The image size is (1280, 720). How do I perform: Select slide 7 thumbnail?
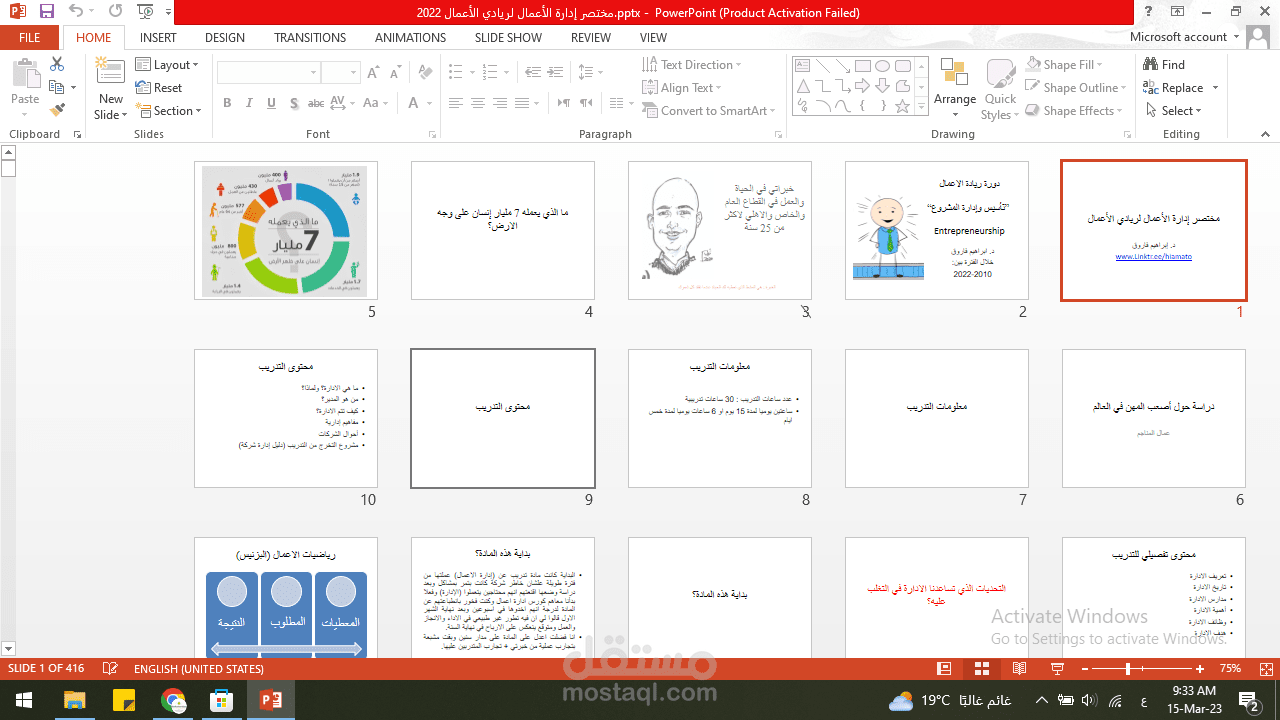click(936, 418)
